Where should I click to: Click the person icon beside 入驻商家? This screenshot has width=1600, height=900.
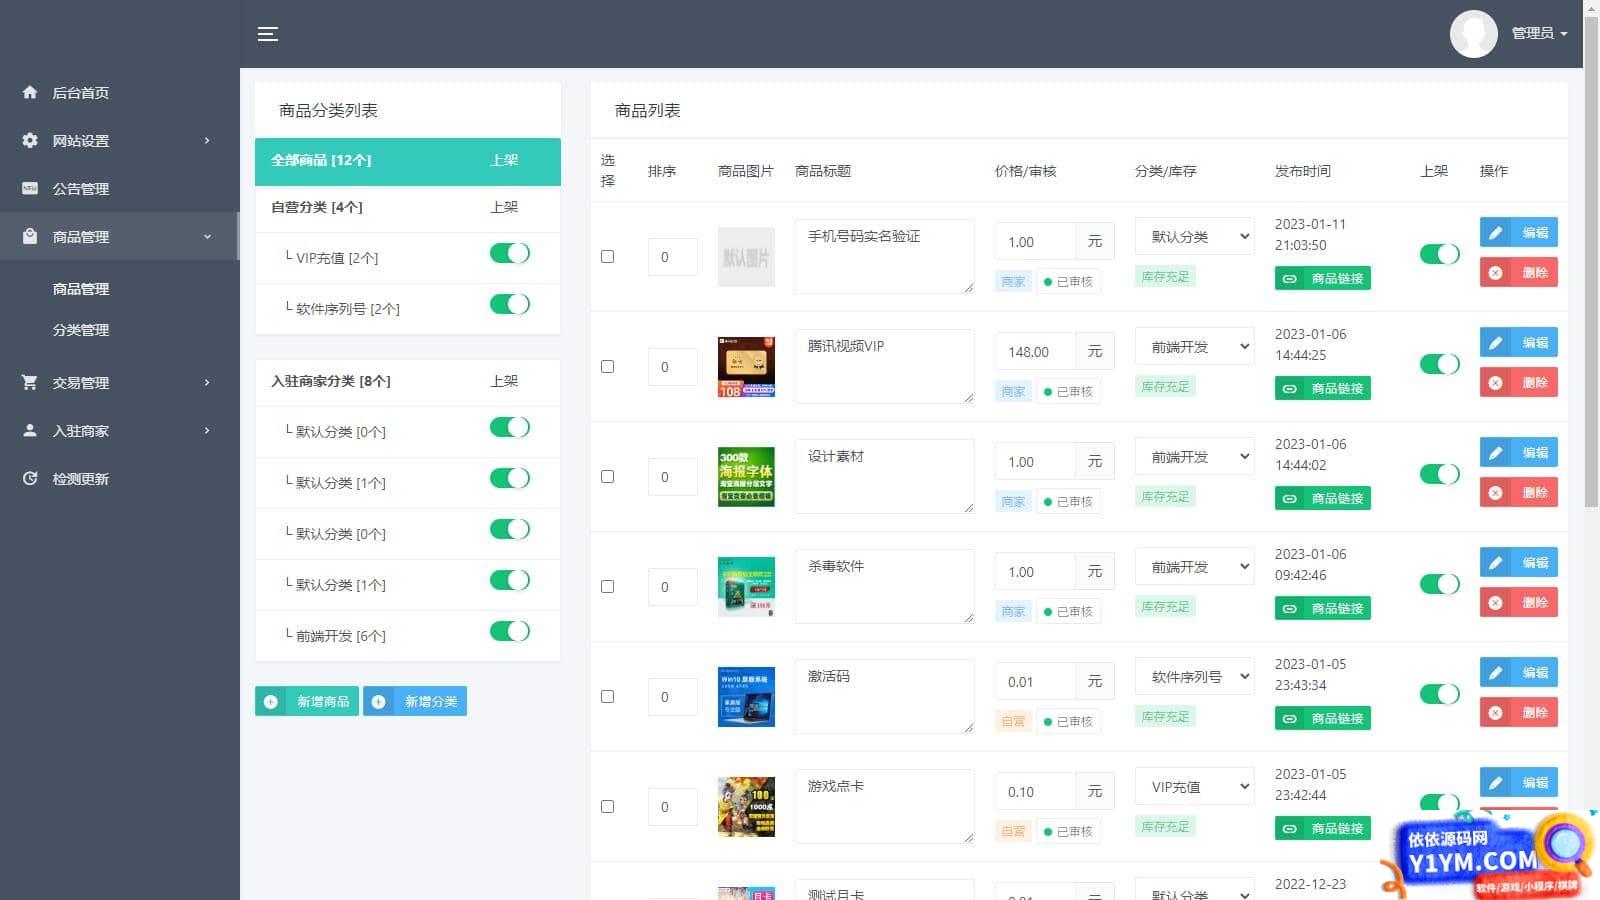click(30, 430)
